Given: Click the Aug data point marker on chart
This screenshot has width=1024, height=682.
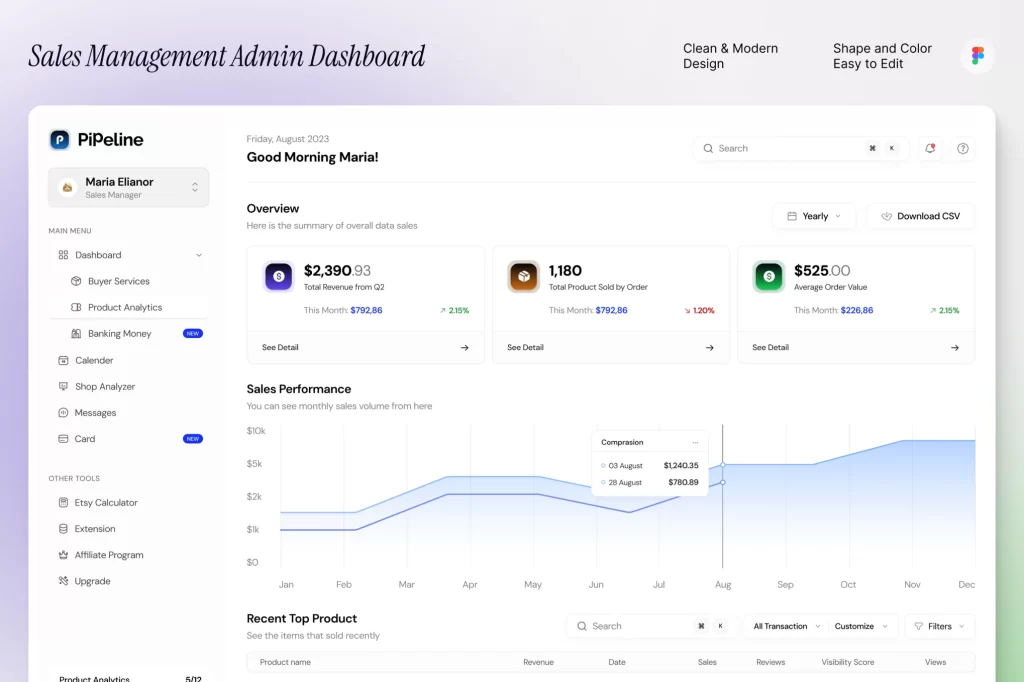Looking at the screenshot, I should coord(723,465).
